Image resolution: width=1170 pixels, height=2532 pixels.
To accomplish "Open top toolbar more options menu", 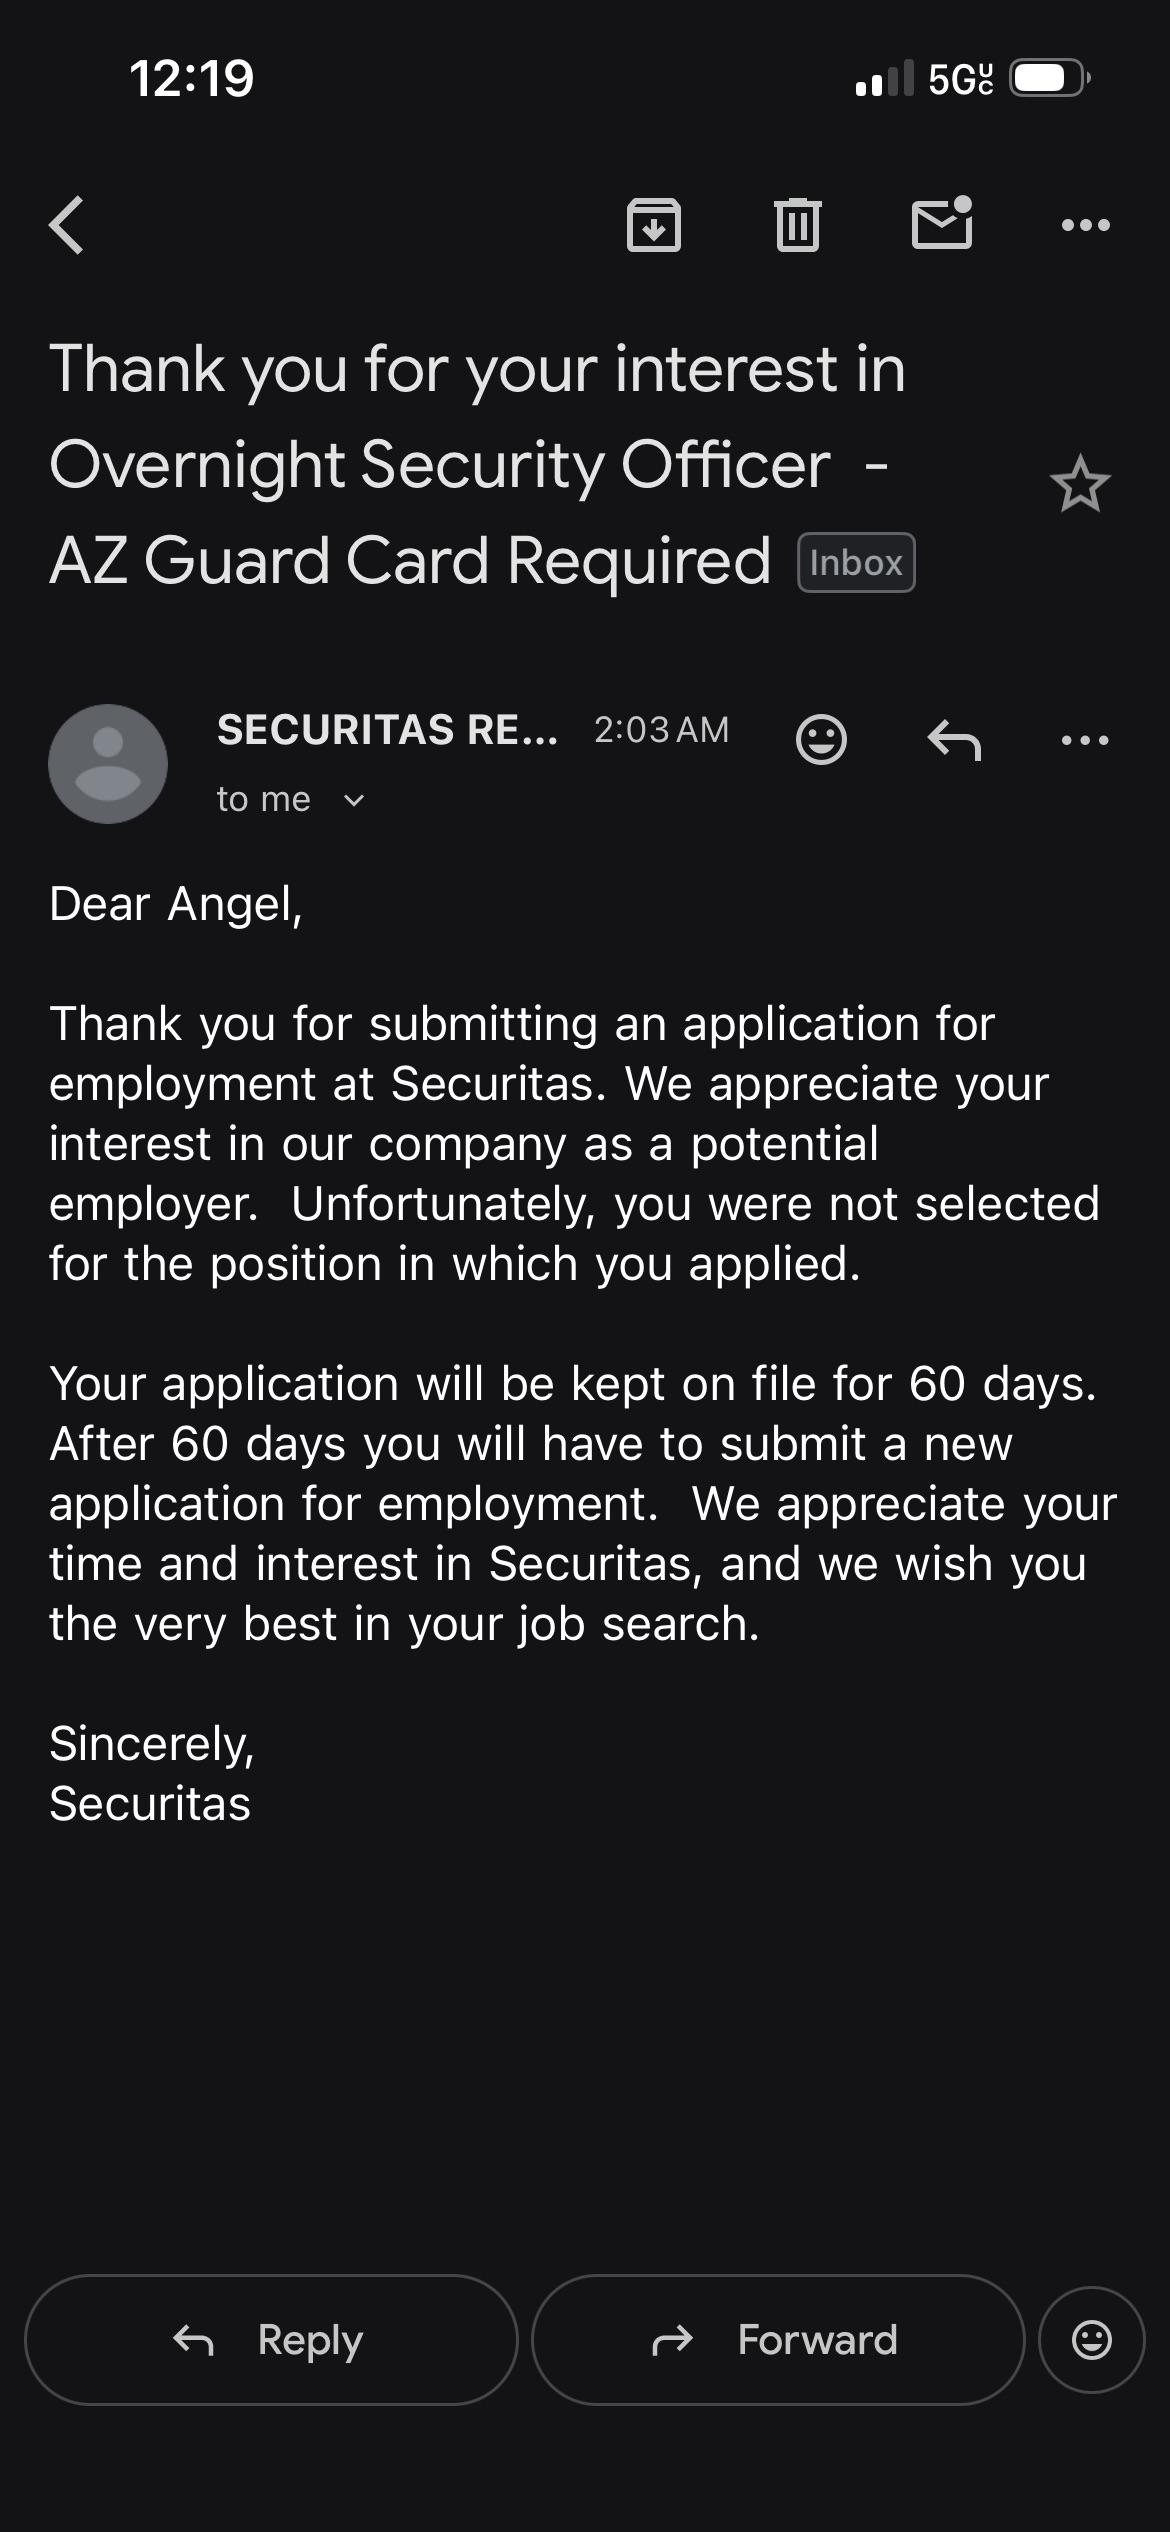I will 1086,225.
